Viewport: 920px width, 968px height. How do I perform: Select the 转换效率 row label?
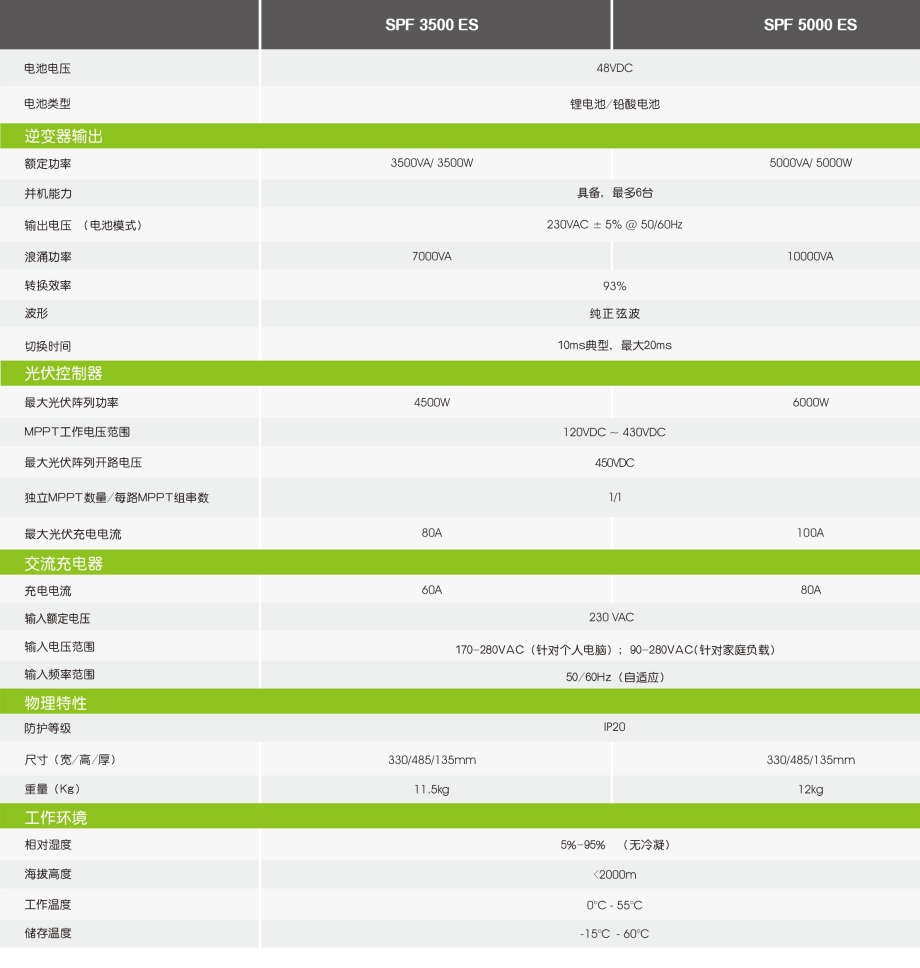[48, 286]
